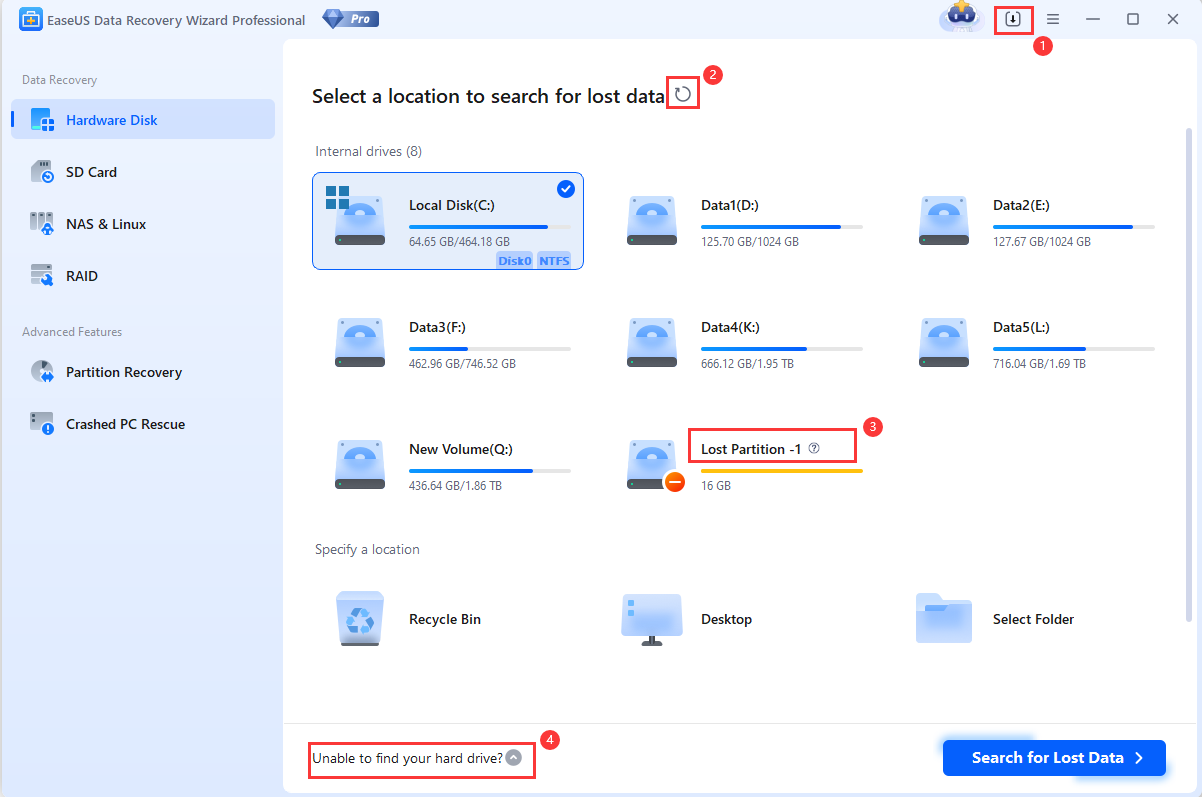
Task: Click the 125.70 GB/1024 GB text
Action: tap(750, 242)
